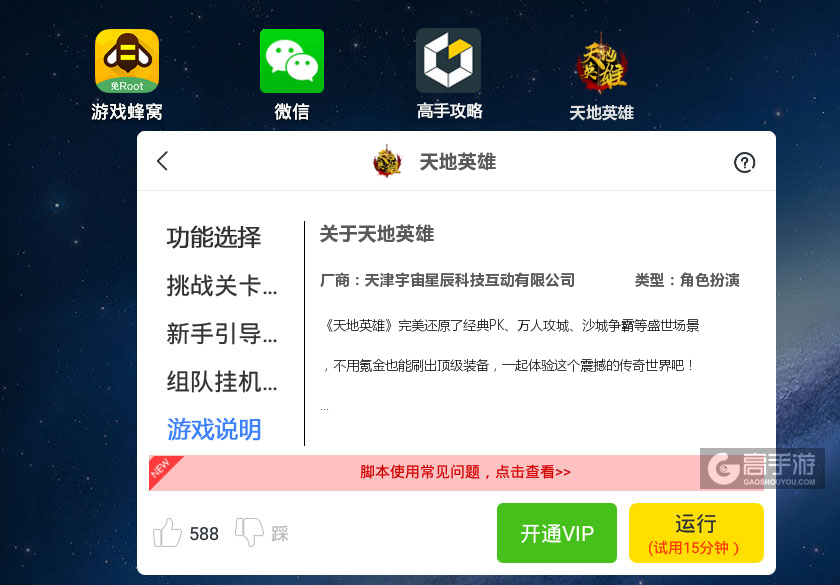Launch the 微信 WeChat app
The width and height of the screenshot is (840, 585).
click(291, 61)
